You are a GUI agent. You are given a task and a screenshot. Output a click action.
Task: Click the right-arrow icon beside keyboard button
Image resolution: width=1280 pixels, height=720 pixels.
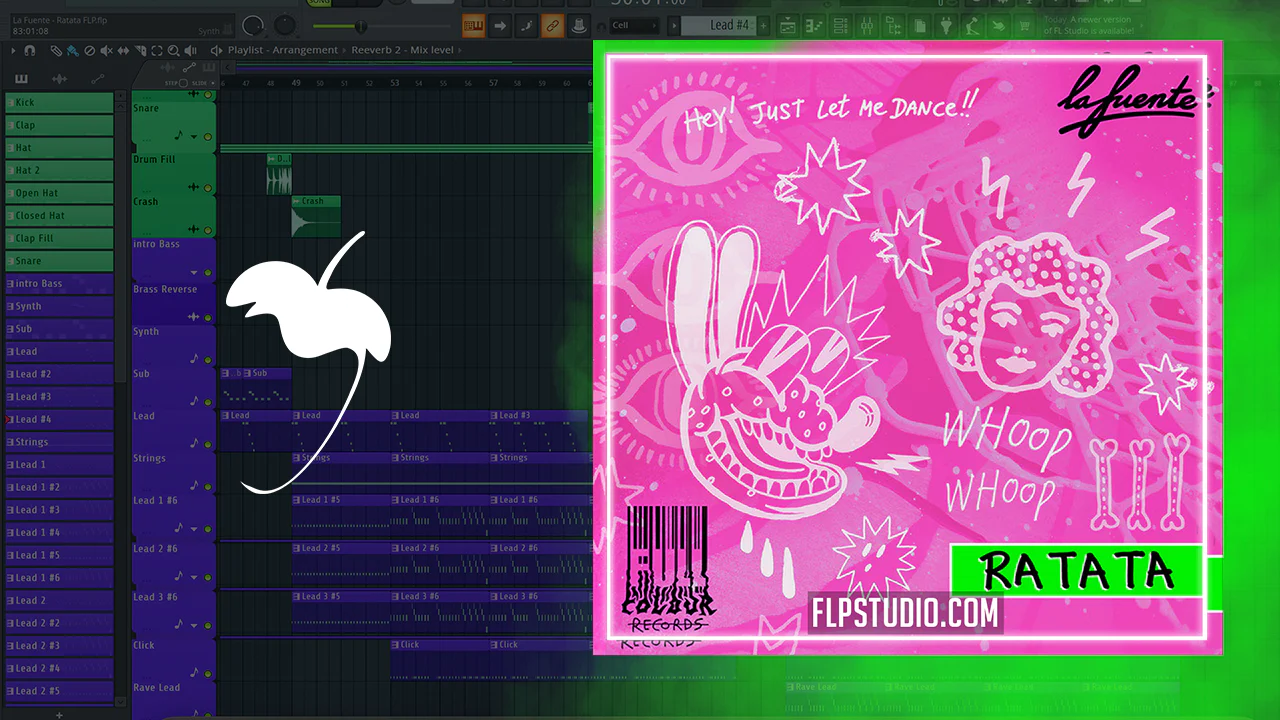[x=499, y=25]
